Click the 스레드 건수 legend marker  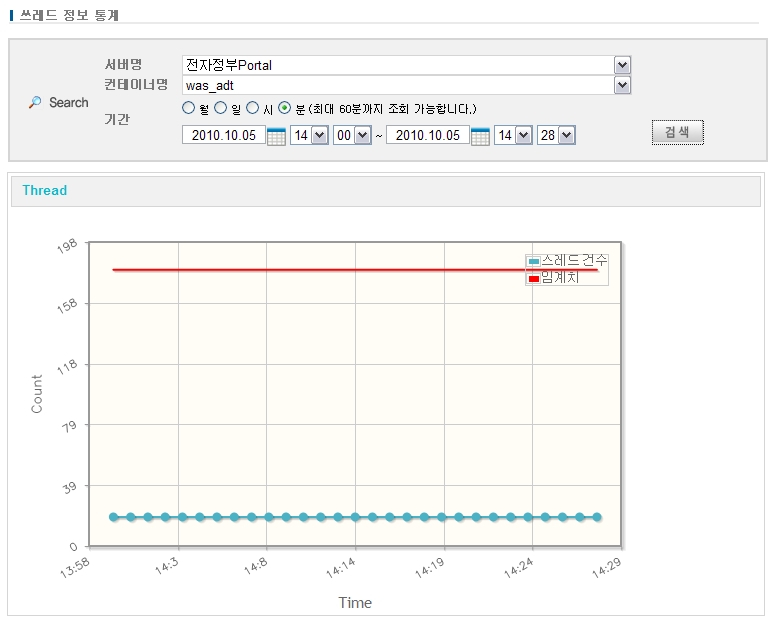534,261
